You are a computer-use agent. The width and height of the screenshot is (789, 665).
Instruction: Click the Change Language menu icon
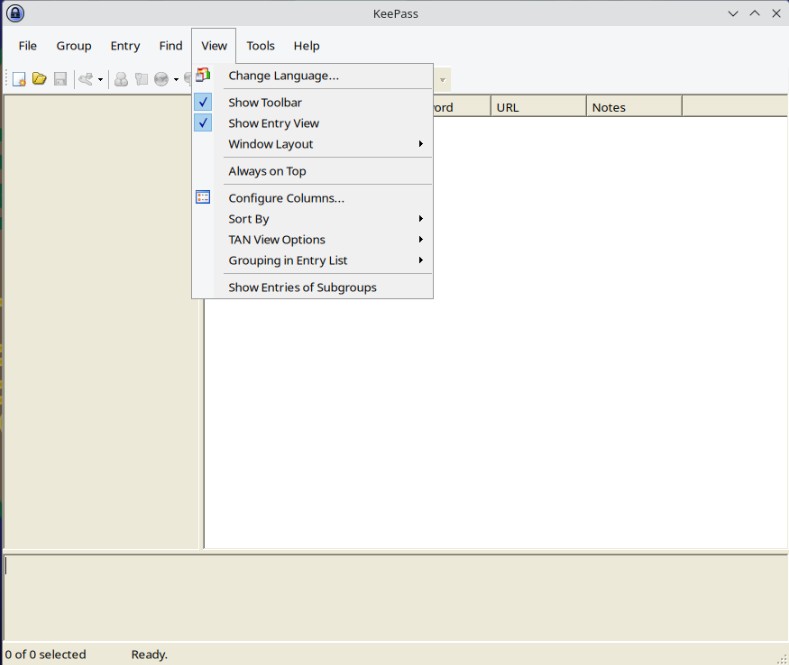pyautogui.click(x=203, y=75)
